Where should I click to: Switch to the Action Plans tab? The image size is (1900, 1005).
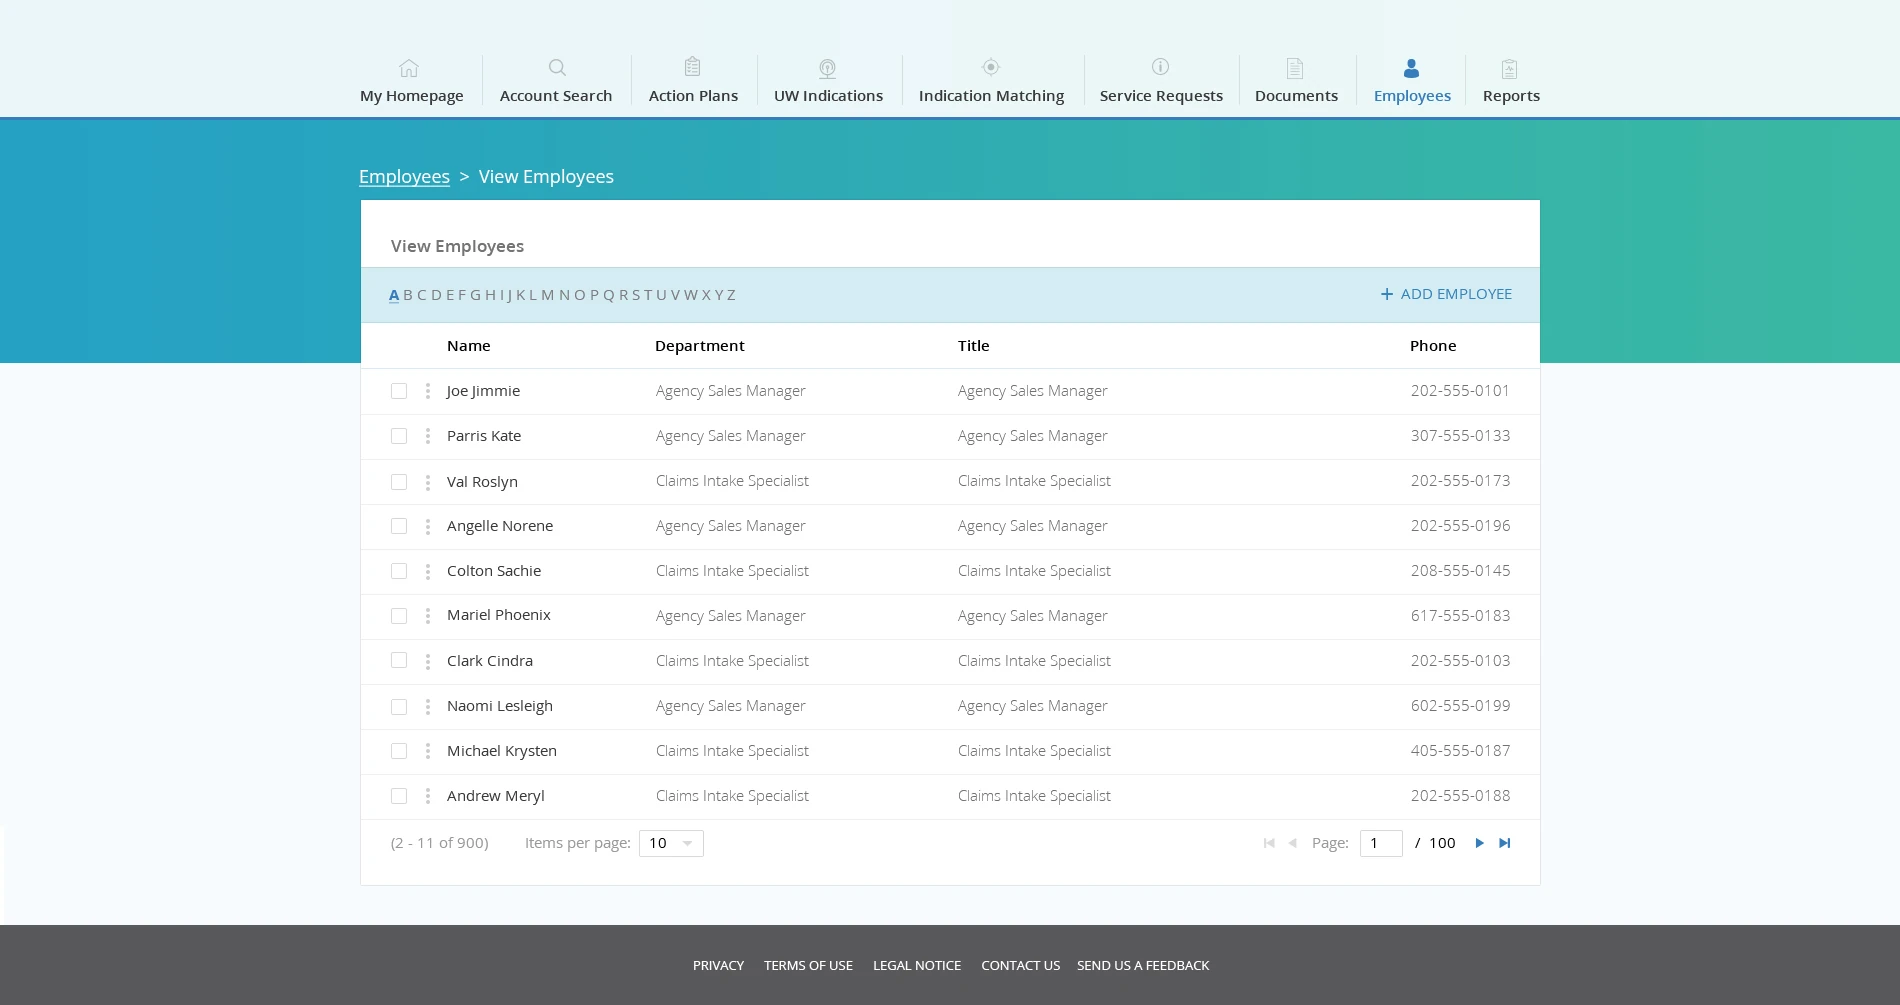click(x=693, y=81)
